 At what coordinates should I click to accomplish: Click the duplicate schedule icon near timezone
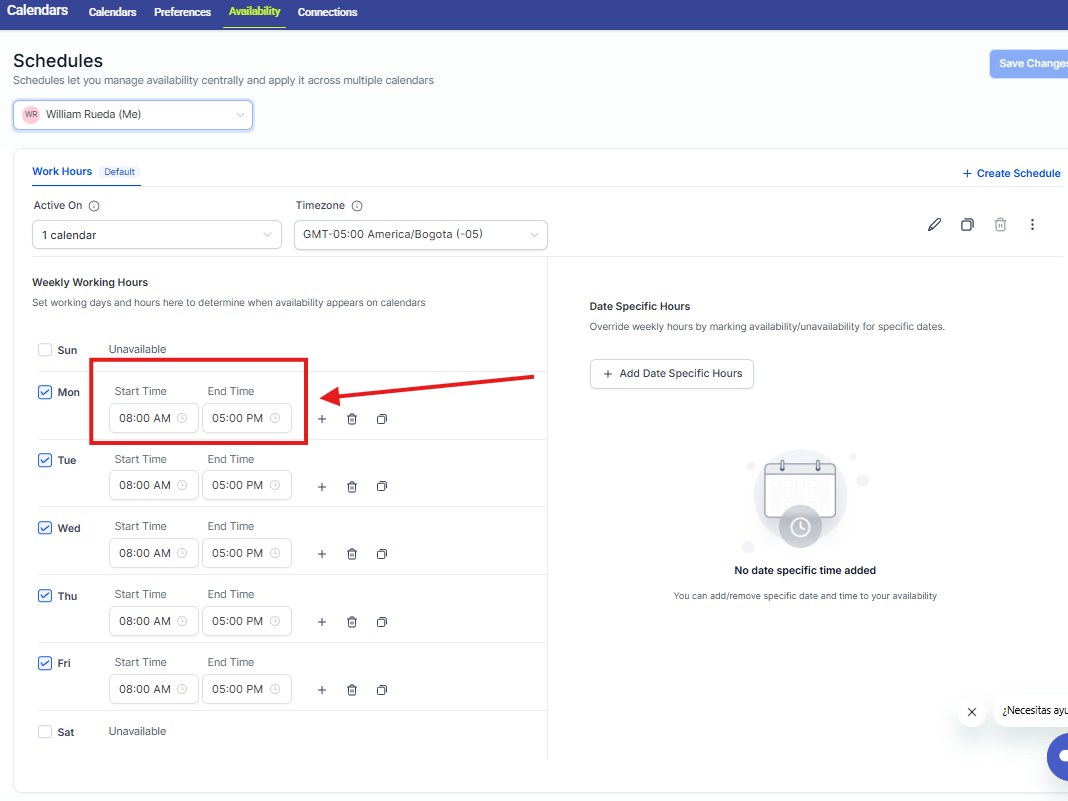point(967,225)
